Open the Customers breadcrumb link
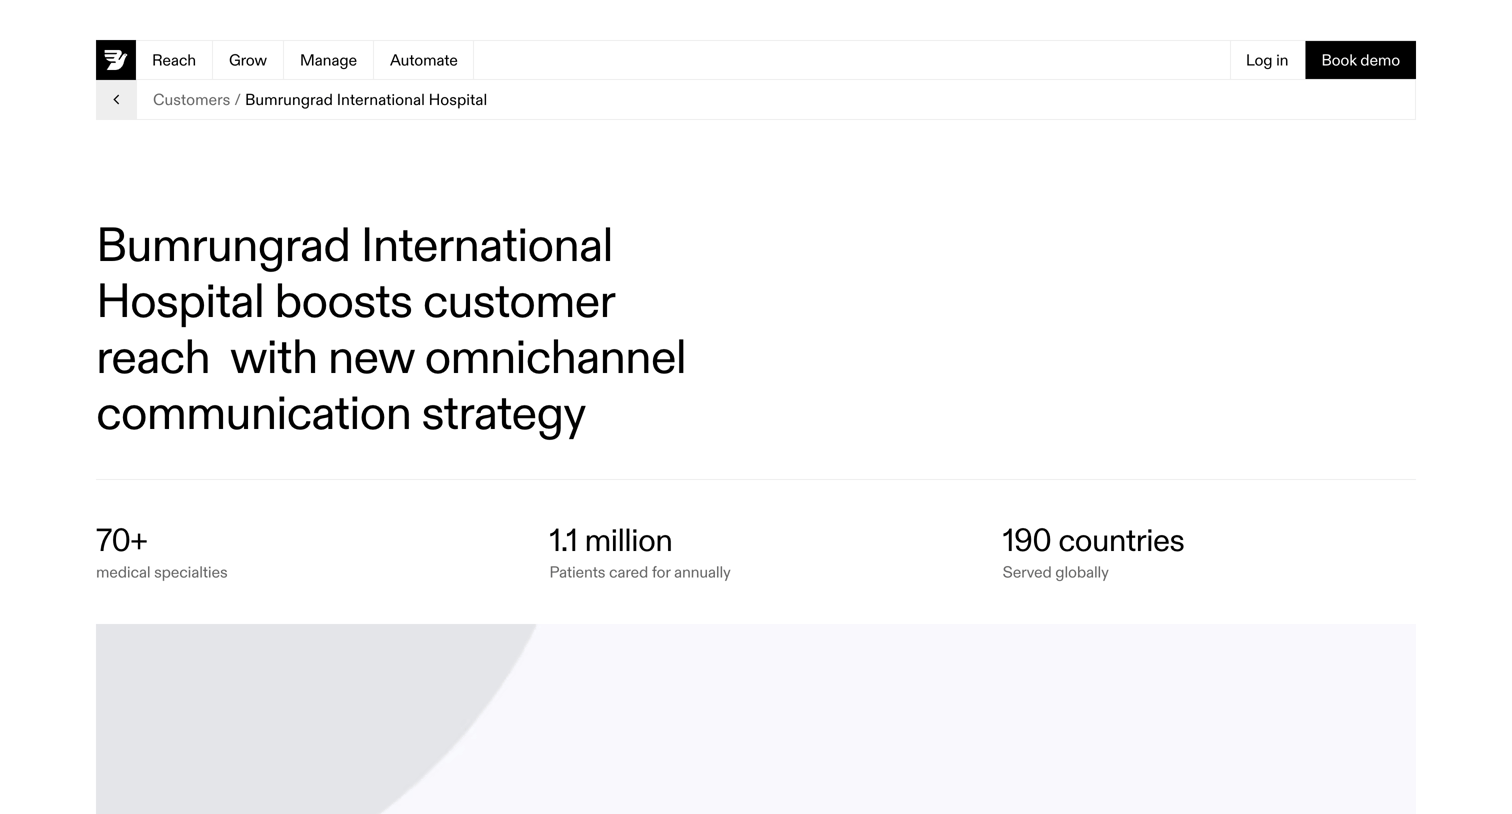This screenshot has width=1512, height=814. 191,100
